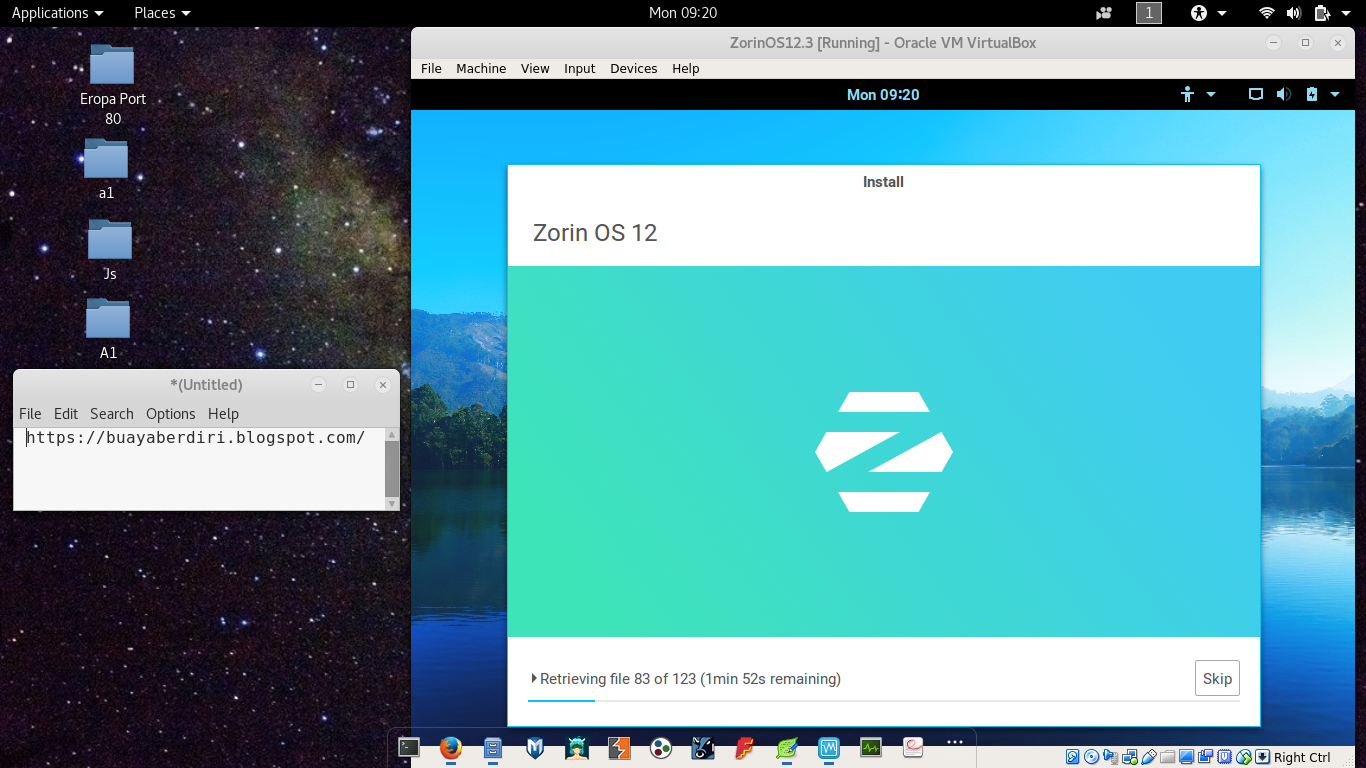1366x768 pixels.
Task: Open host Wi-Fi indicator in top bar
Action: [1266, 13]
